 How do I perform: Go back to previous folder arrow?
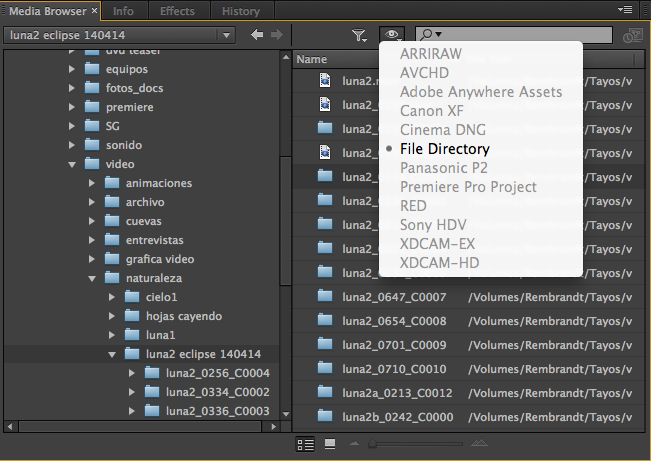pyautogui.click(x=257, y=35)
